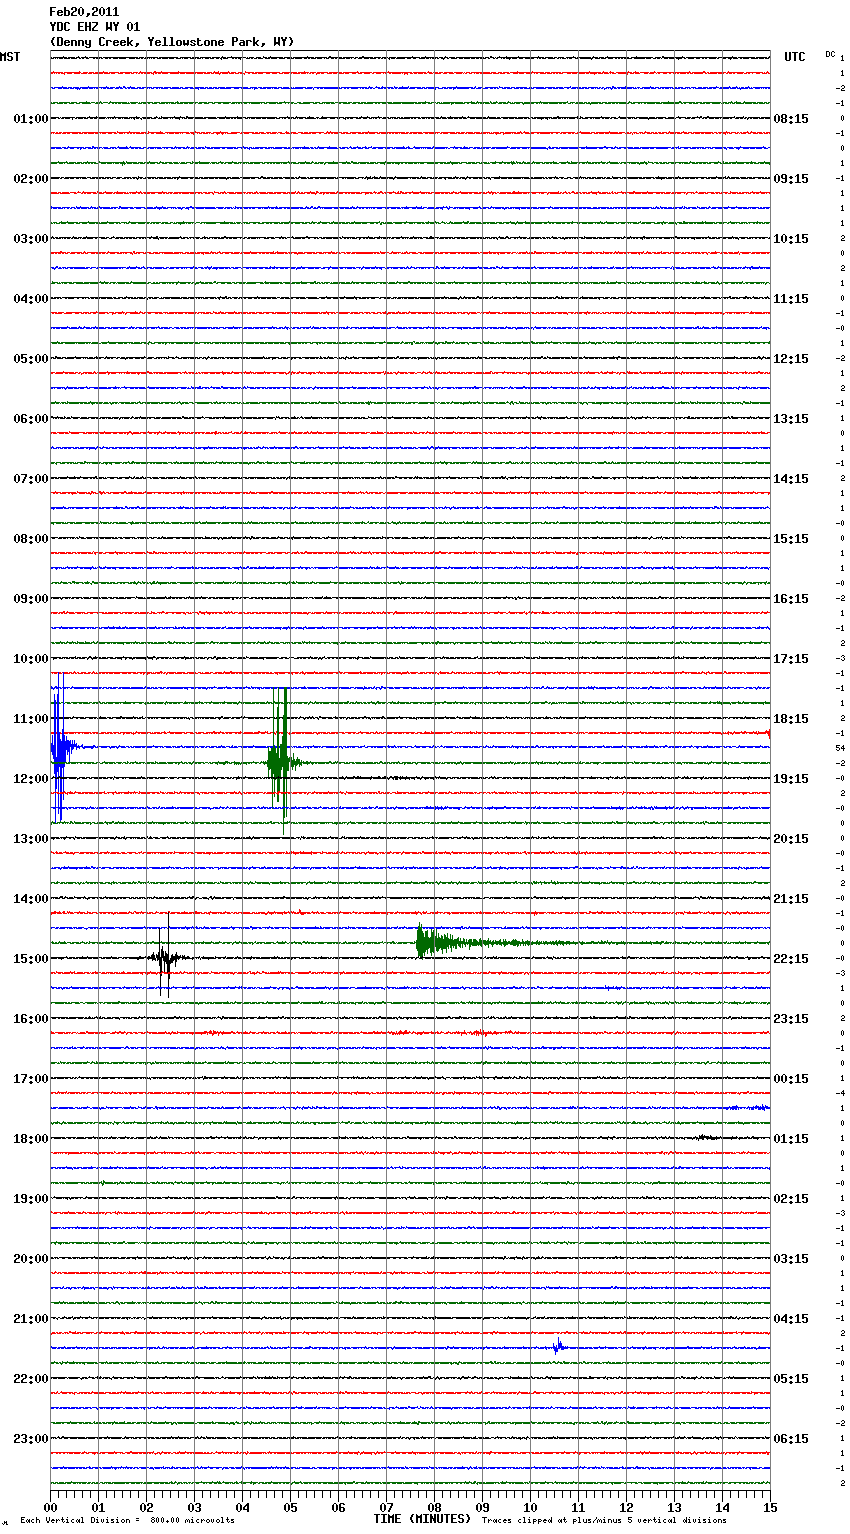850x1534 pixels.
Task: Select the 12:00 MST time label
Action: (31, 779)
